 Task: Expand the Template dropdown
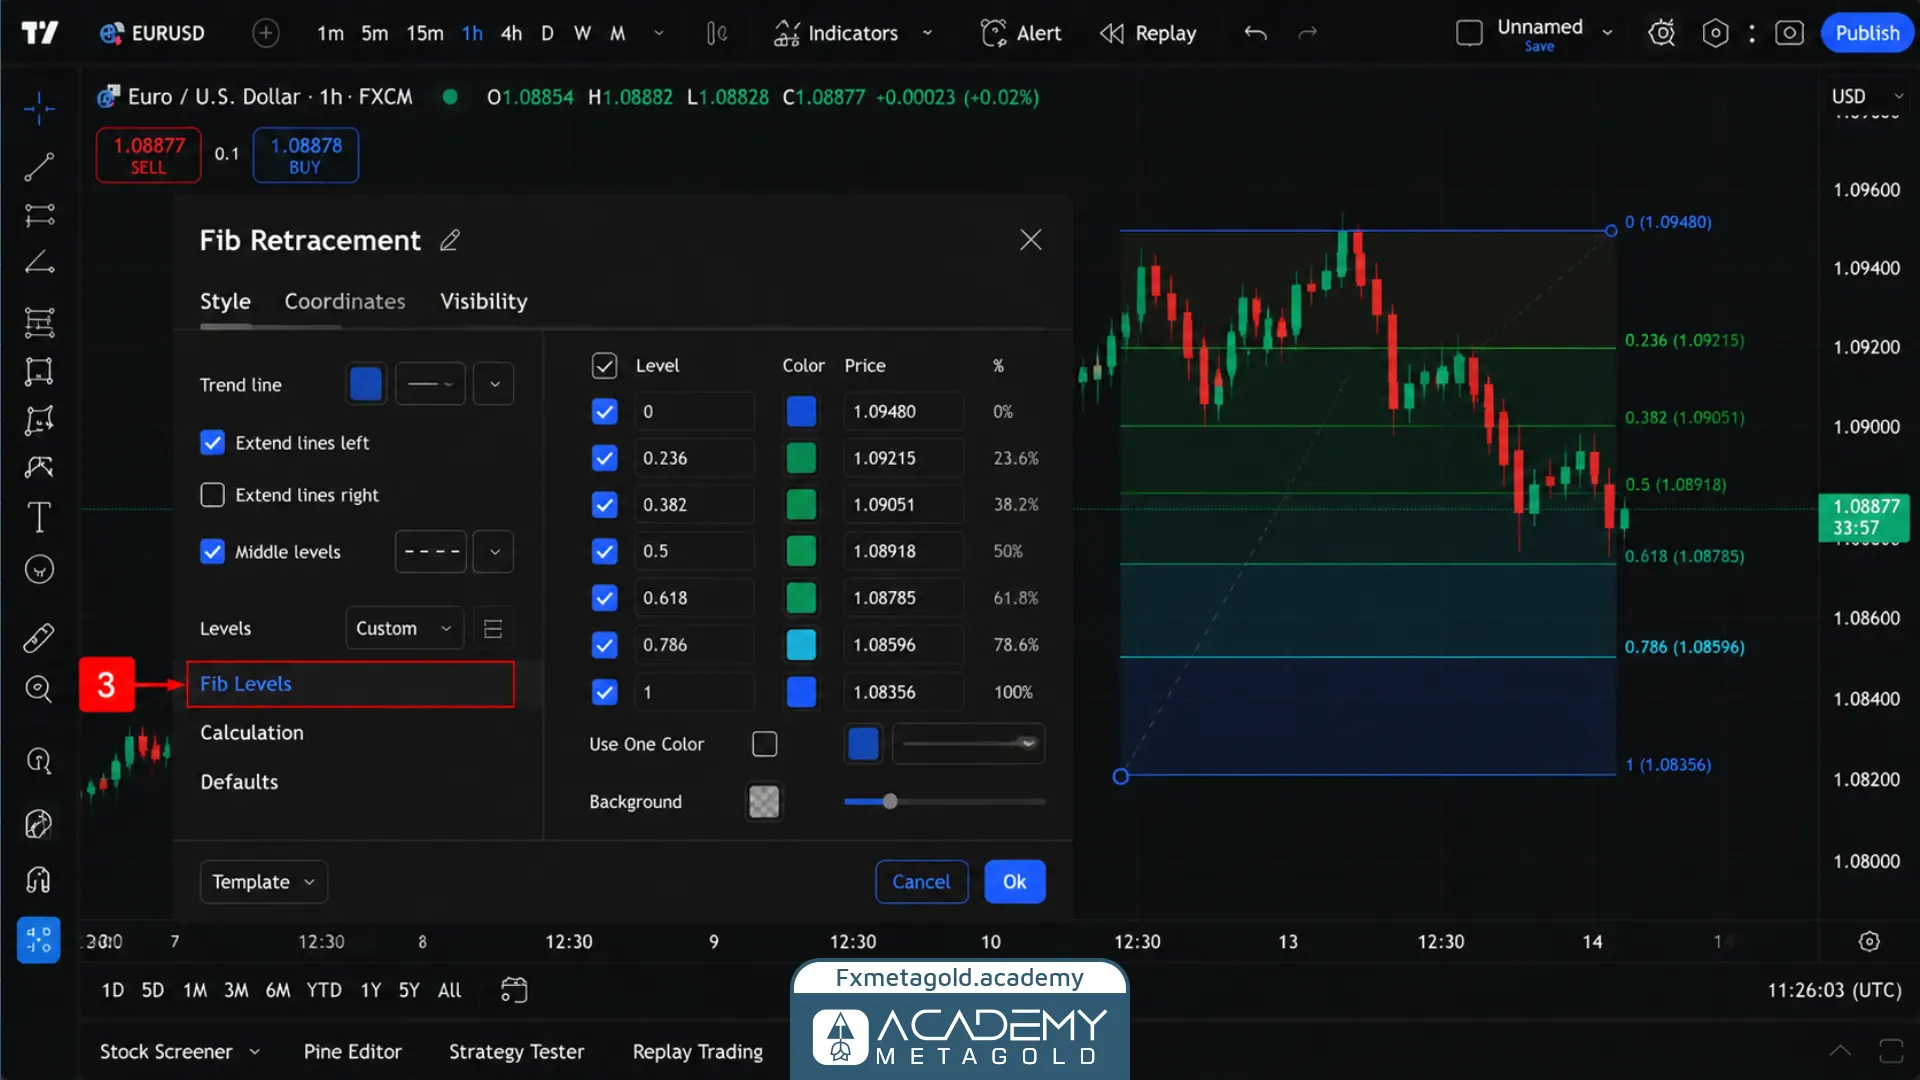point(264,882)
